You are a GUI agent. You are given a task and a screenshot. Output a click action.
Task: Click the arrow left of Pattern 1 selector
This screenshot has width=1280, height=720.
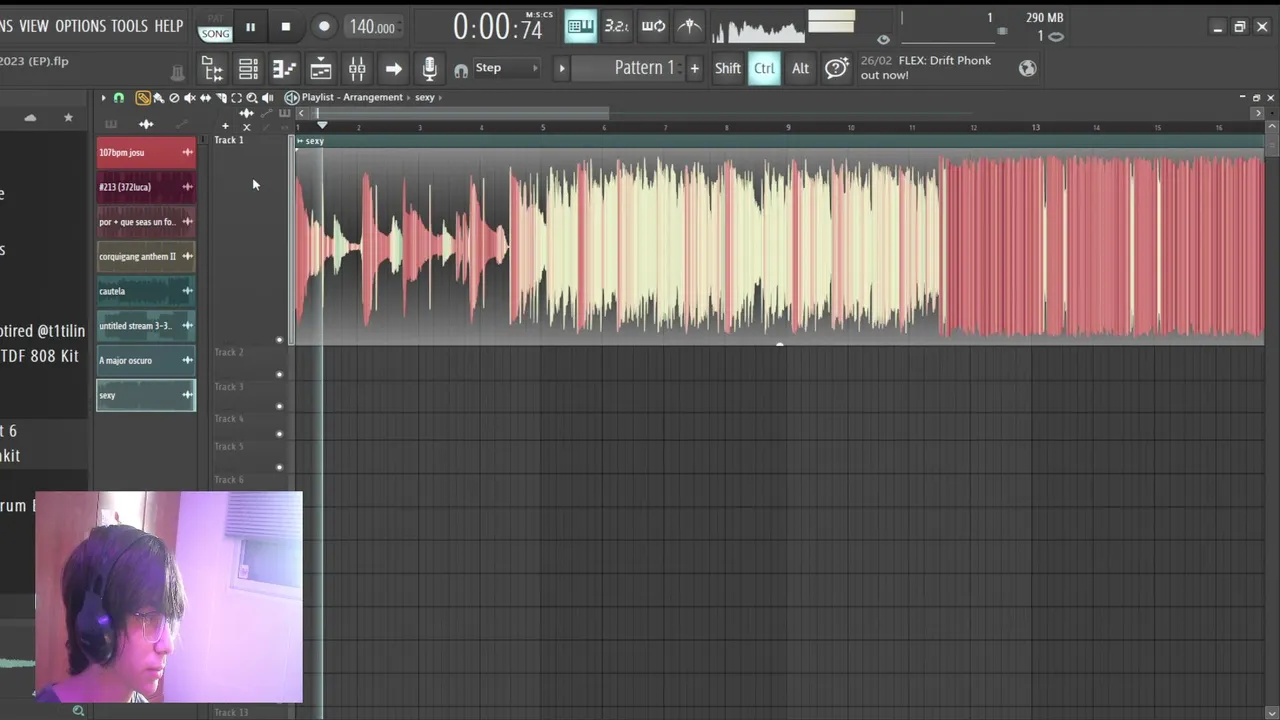[561, 68]
